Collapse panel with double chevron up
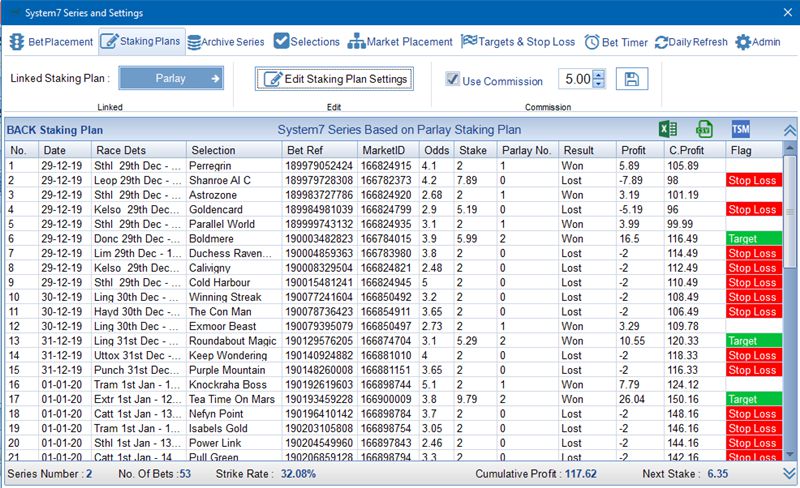The height and width of the screenshot is (488, 800). pos(789,130)
